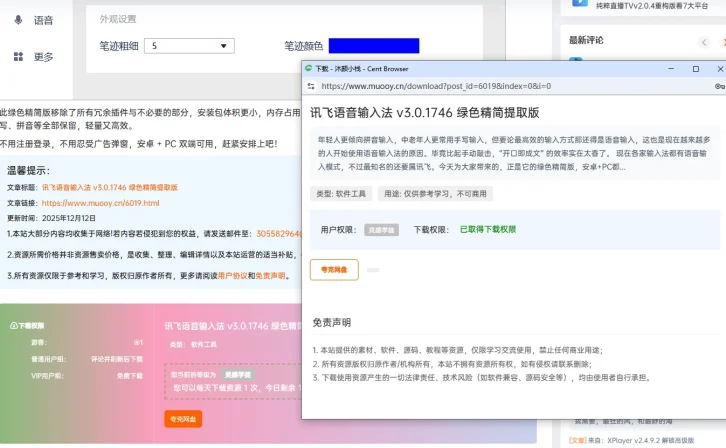The height and width of the screenshot is (448, 726).
Task: Open the 用户协议 link
Action: pos(232,275)
